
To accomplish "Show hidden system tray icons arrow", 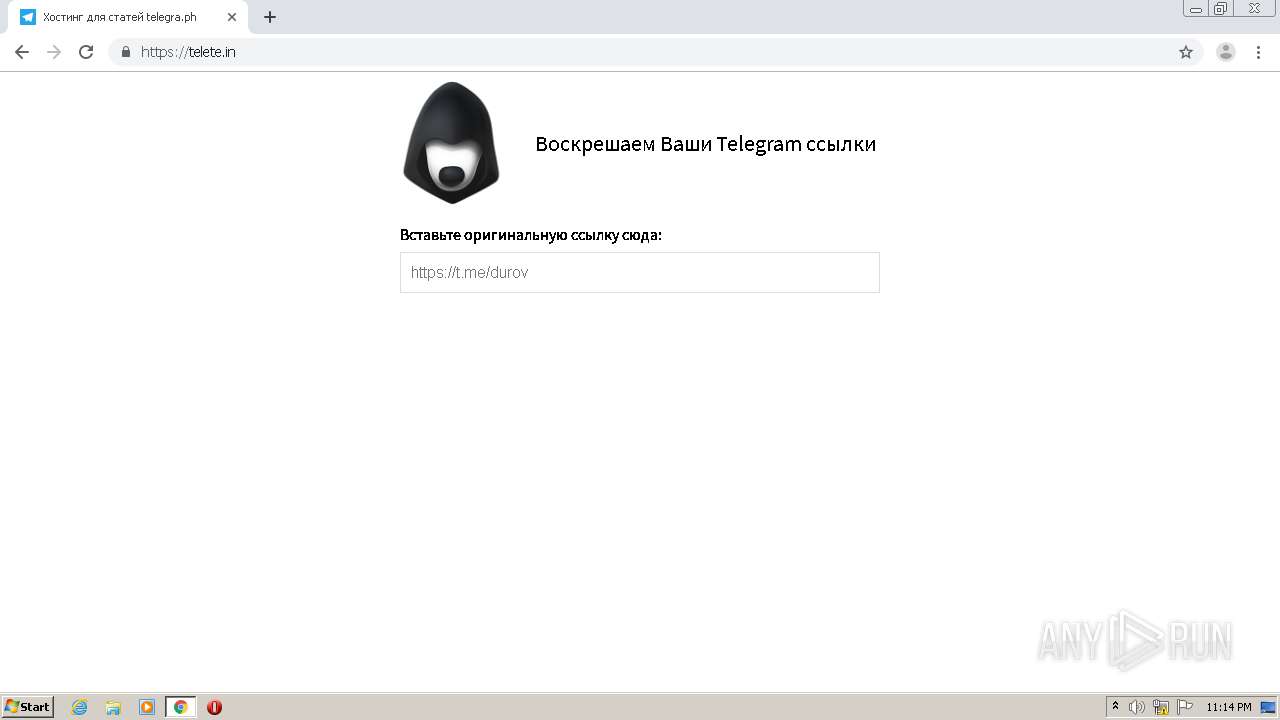I will [1116, 707].
